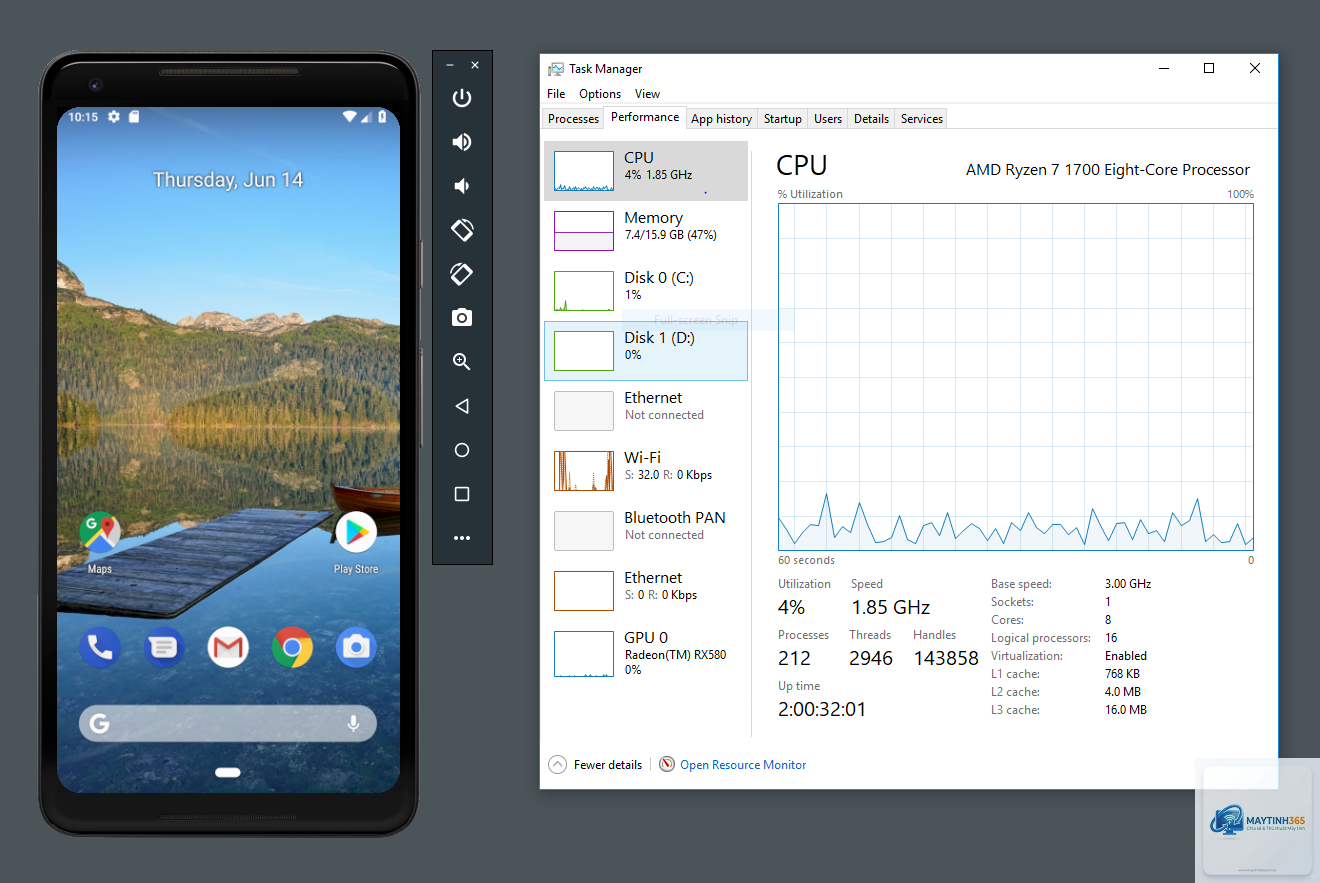
Task: Open the Options menu in Task Manager
Action: pos(600,93)
